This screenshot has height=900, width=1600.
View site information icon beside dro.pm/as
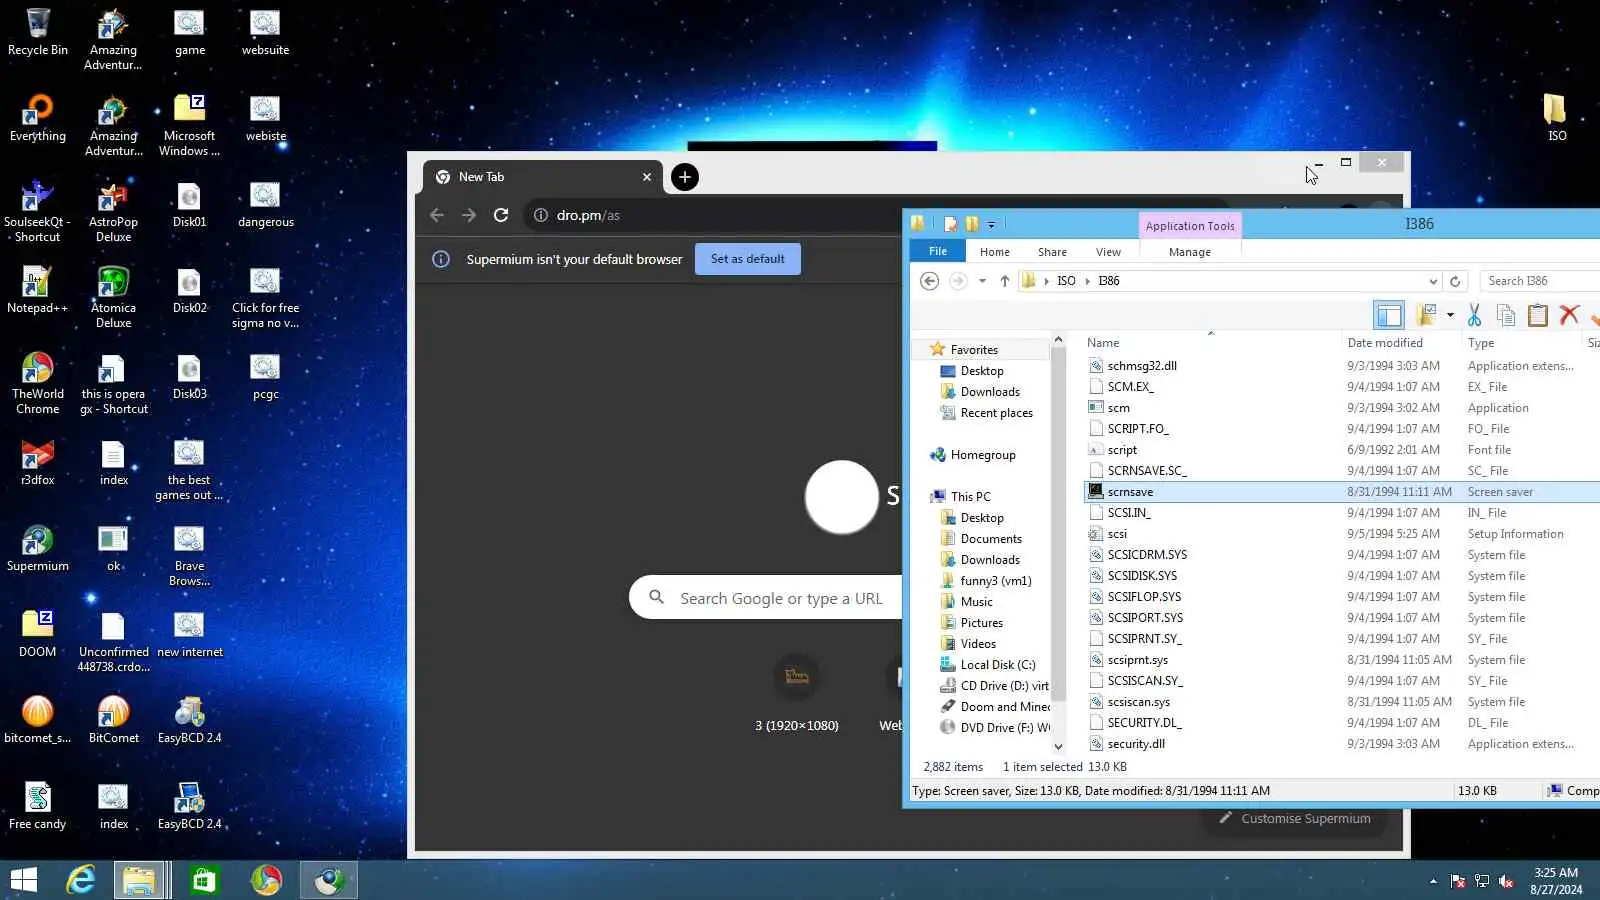[x=540, y=215]
